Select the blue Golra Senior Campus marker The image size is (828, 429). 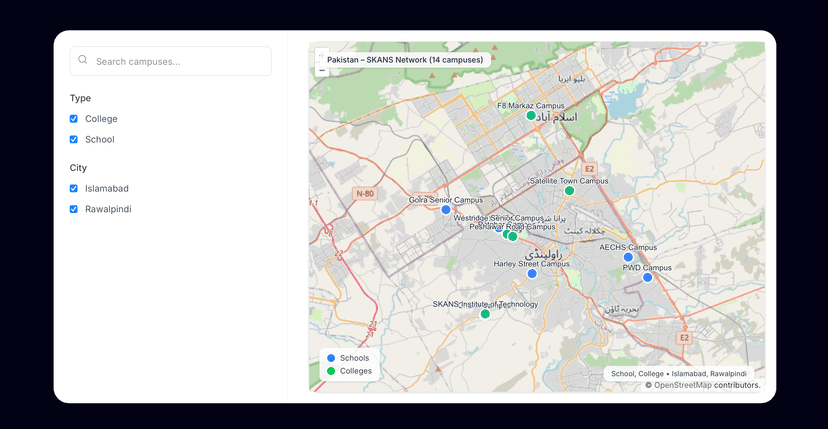coord(446,210)
